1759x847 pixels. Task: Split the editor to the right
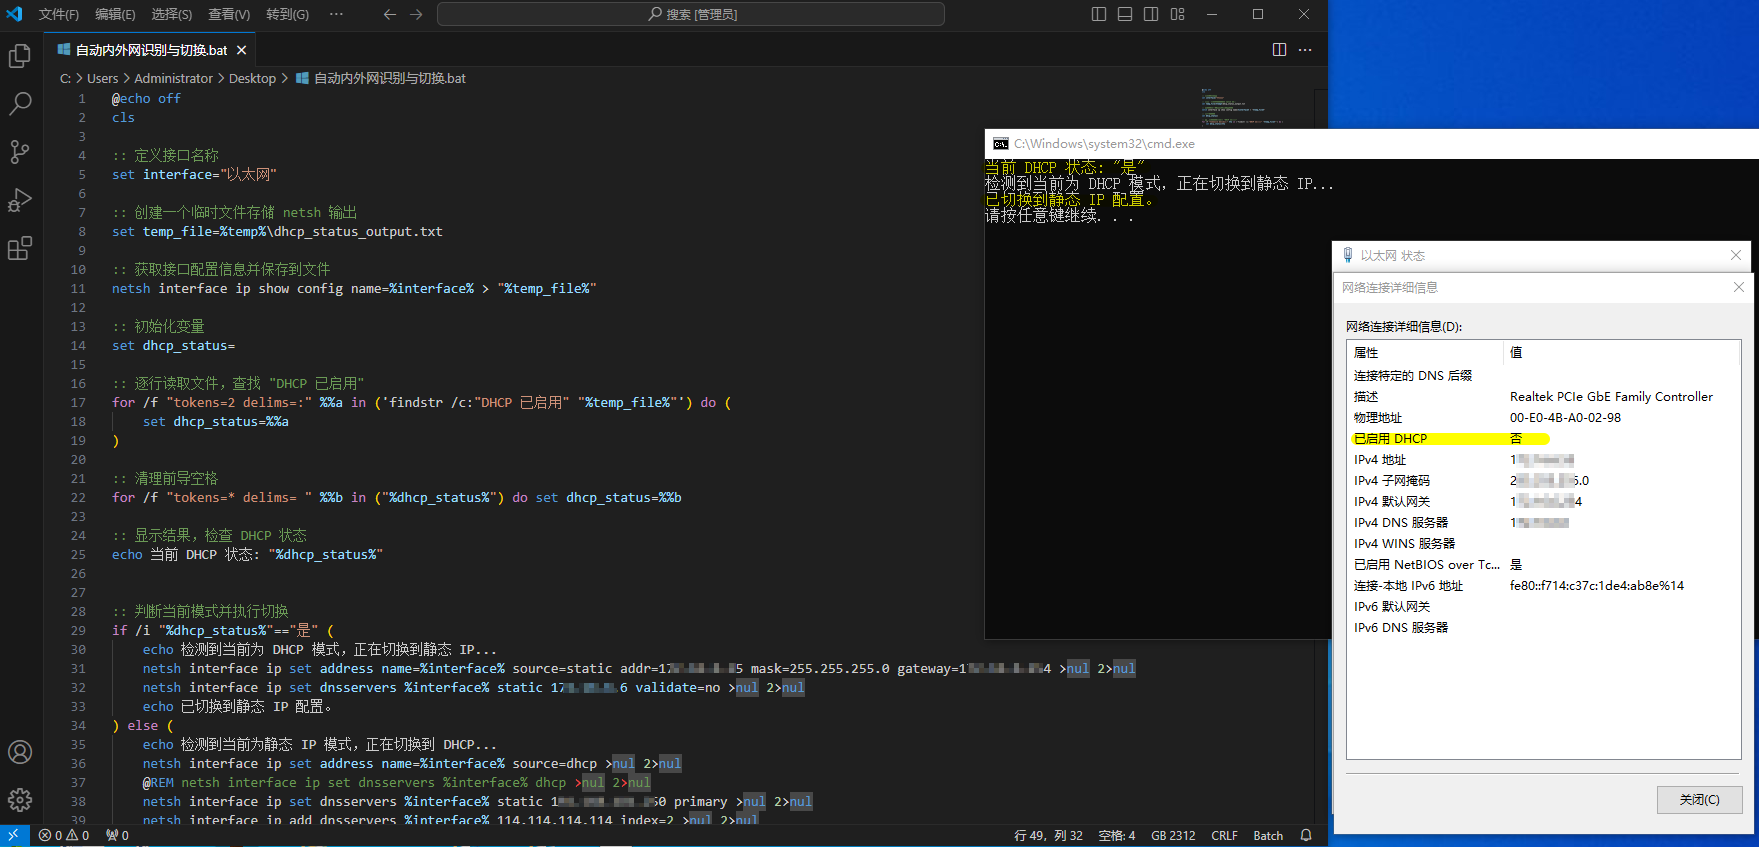(1279, 50)
